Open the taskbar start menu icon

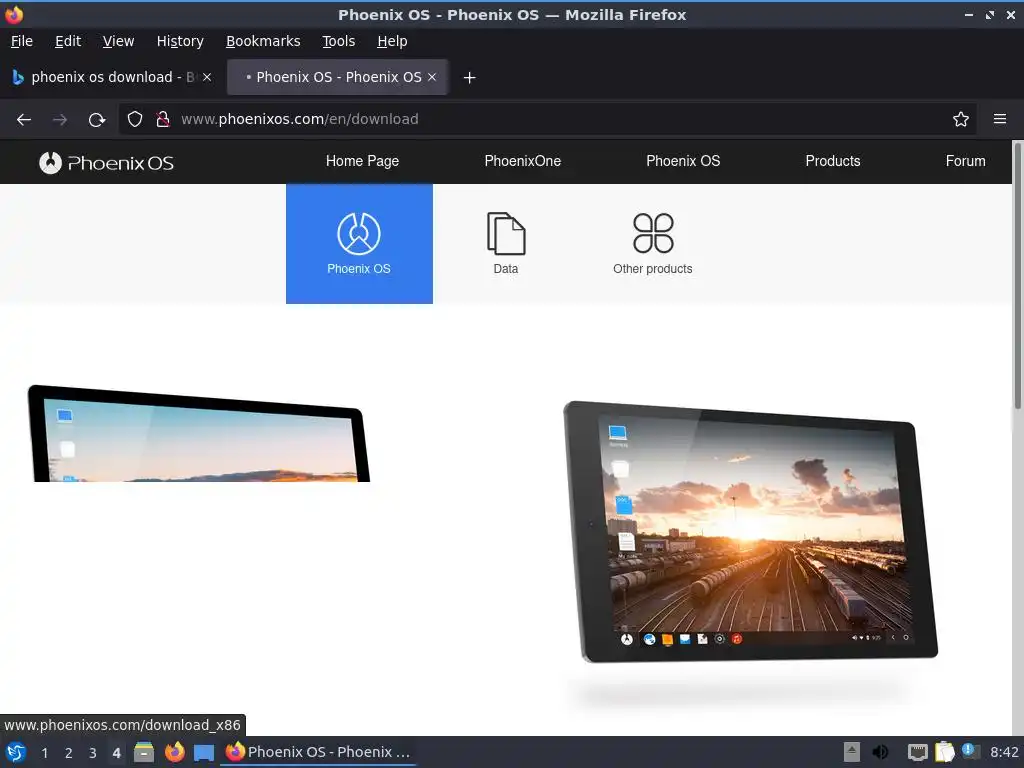pyautogui.click(x=16, y=752)
